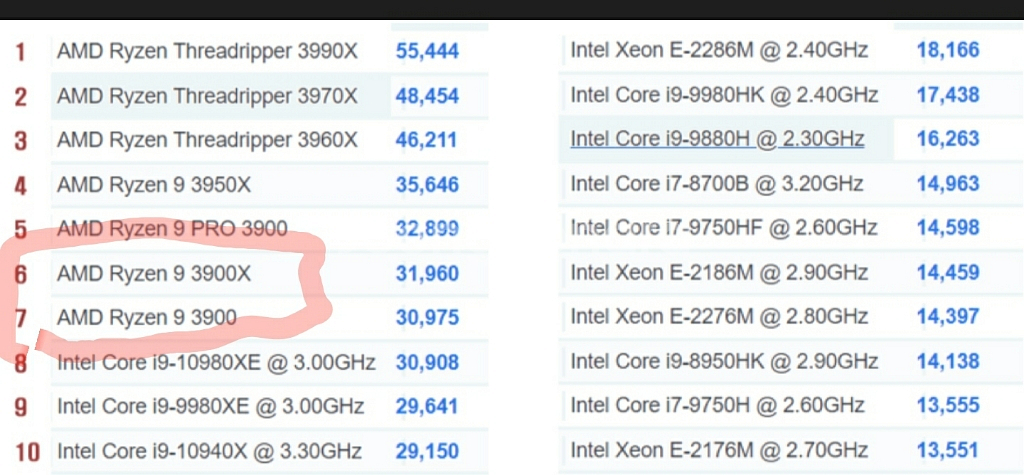Open the Intel Xeon E-2286M link
Image resolution: width=1024 pixels, height=475 pixels.
click(x=719, y=49)
